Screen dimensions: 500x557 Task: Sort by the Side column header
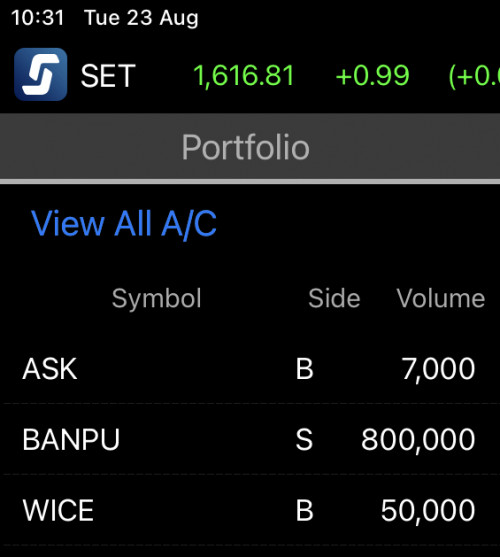tap(334, 298)
